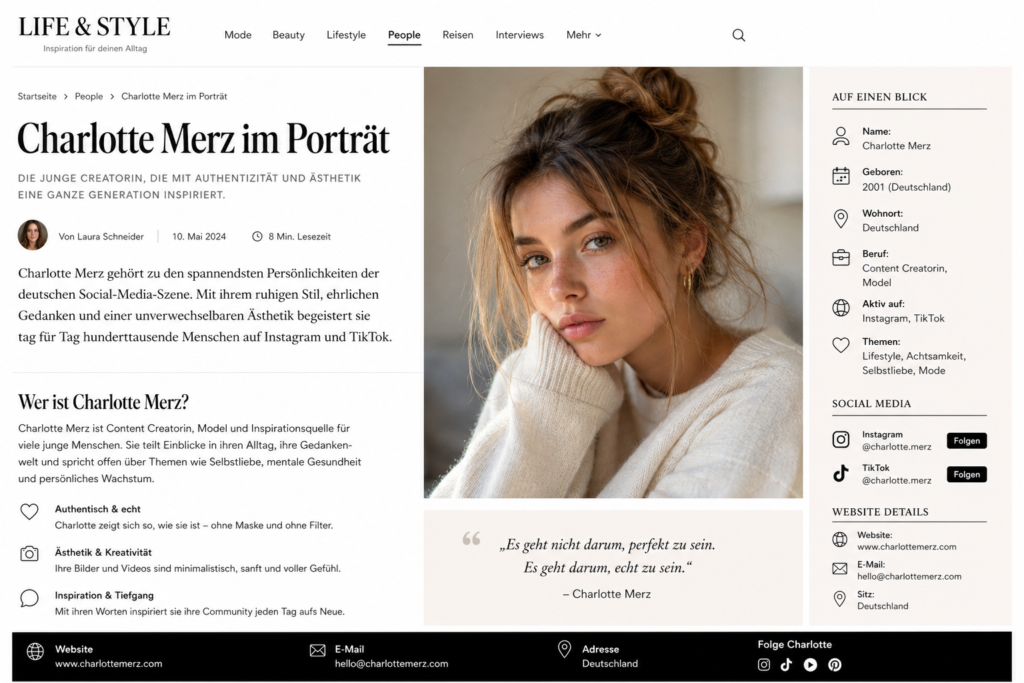Click globe icon in Website Details section
The image size is (1024, 683).
[840, 539]
